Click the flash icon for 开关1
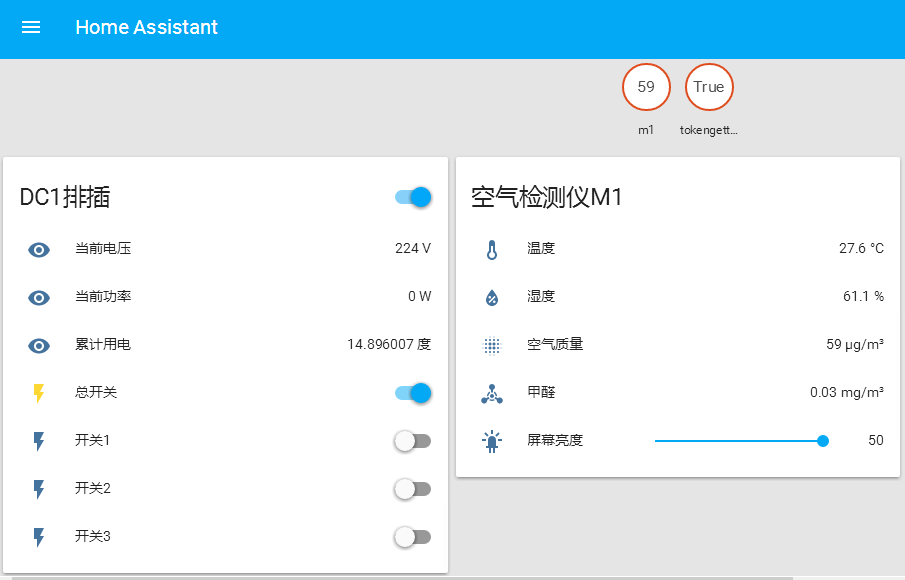 pyautogui.click(x=39, y=441)
